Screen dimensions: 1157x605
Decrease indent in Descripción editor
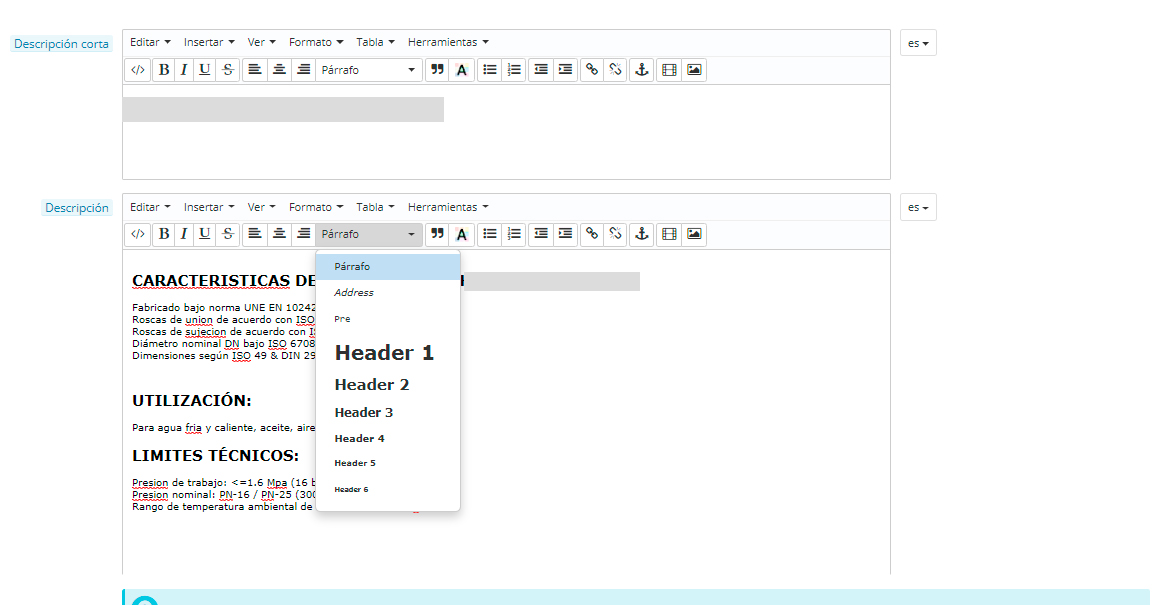[x=541, y=234]
